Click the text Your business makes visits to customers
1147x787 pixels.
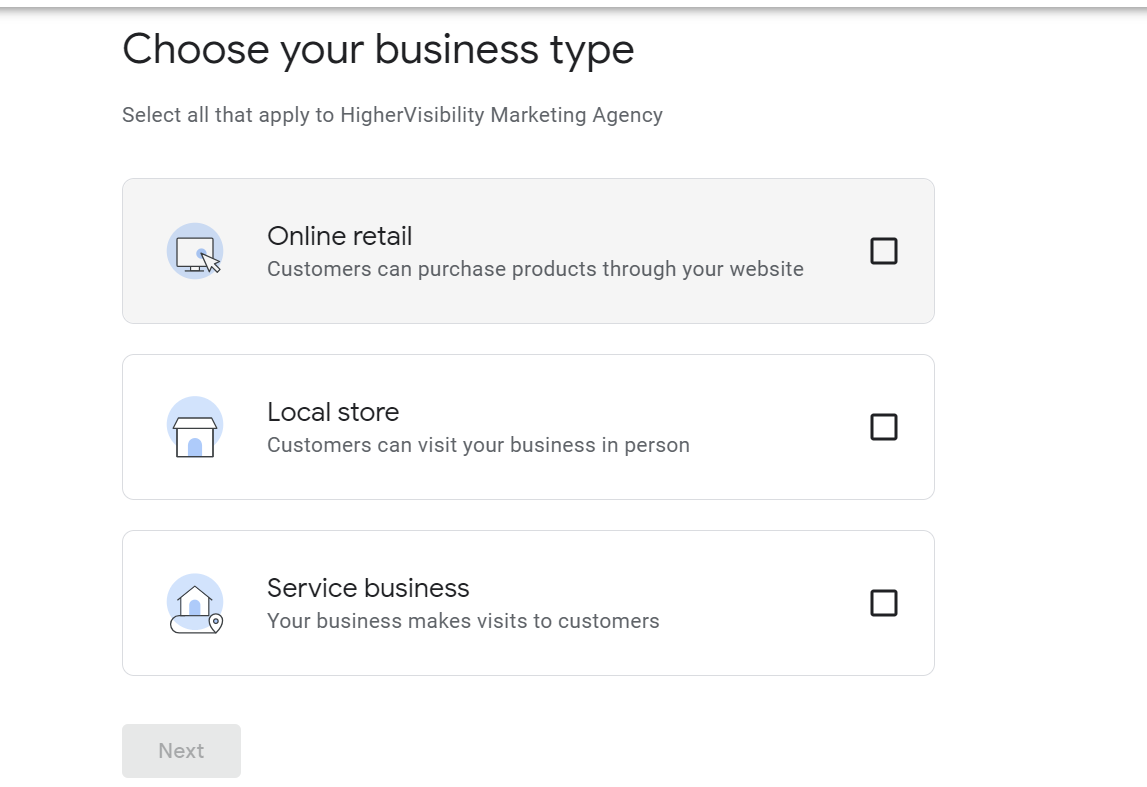[x=462, y=621]
